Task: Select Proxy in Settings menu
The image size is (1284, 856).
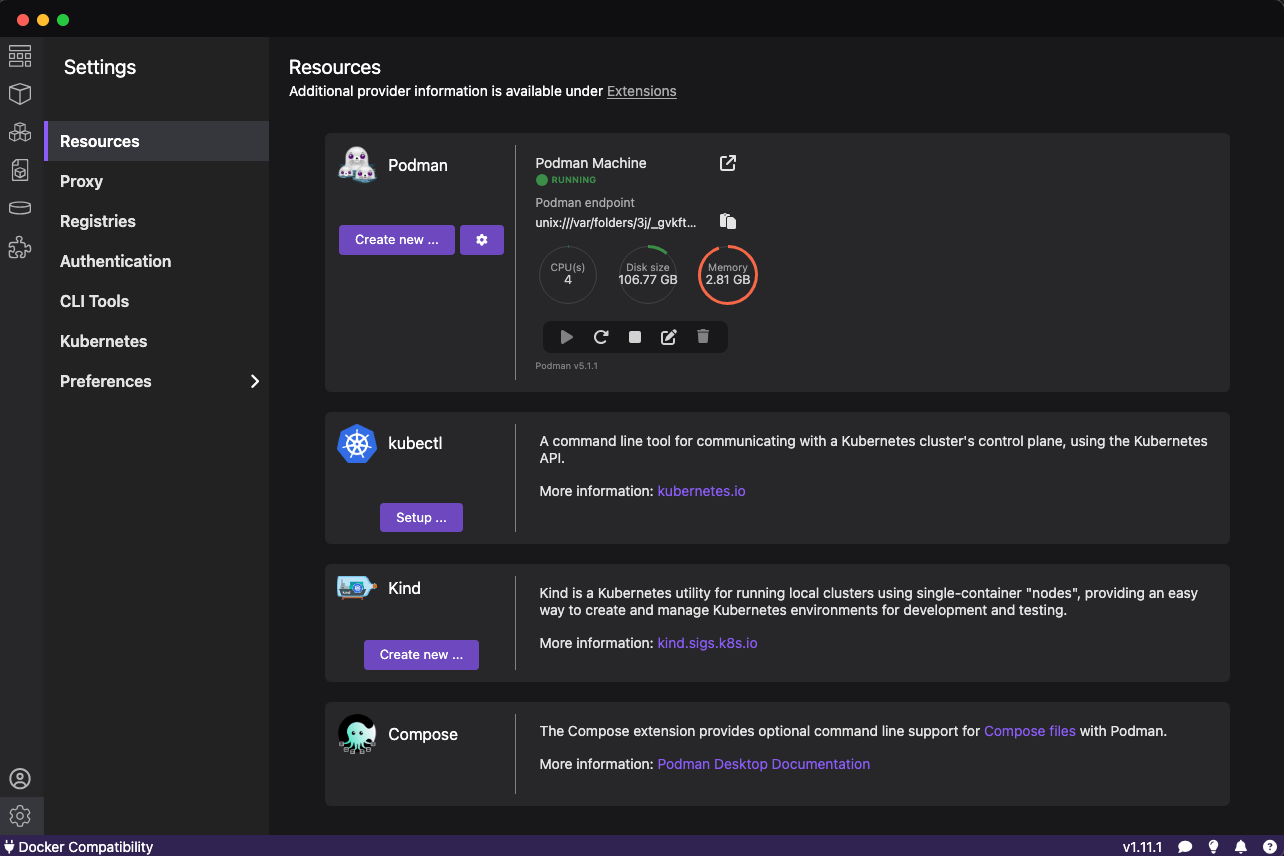Action: tap(157, 181)
